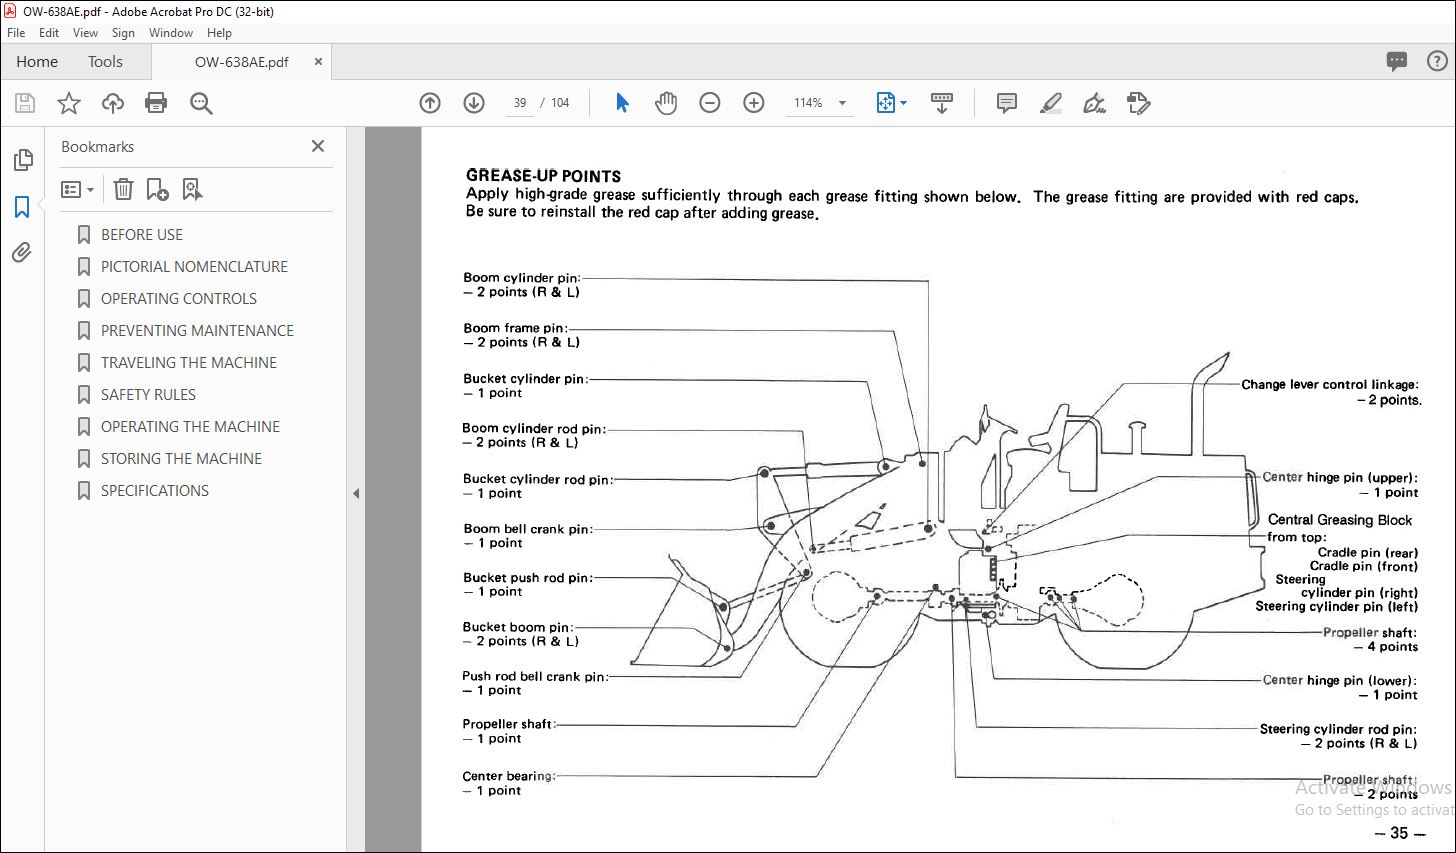Open the find text magnifier icon

[x=201, y=103]
